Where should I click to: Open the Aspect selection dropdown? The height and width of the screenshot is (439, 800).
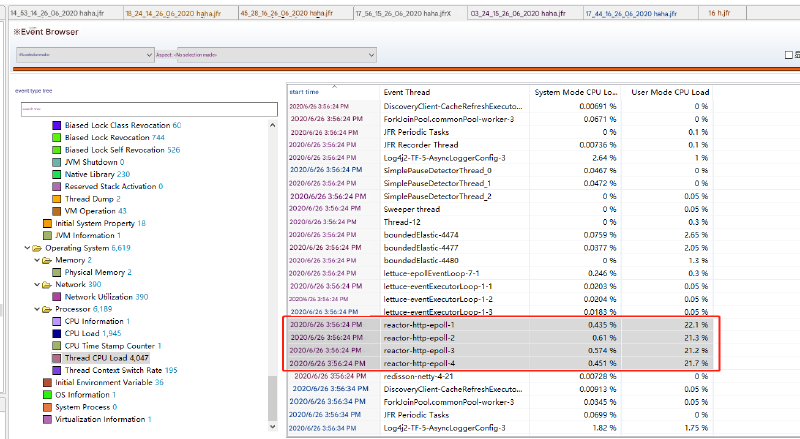point(275,55)
